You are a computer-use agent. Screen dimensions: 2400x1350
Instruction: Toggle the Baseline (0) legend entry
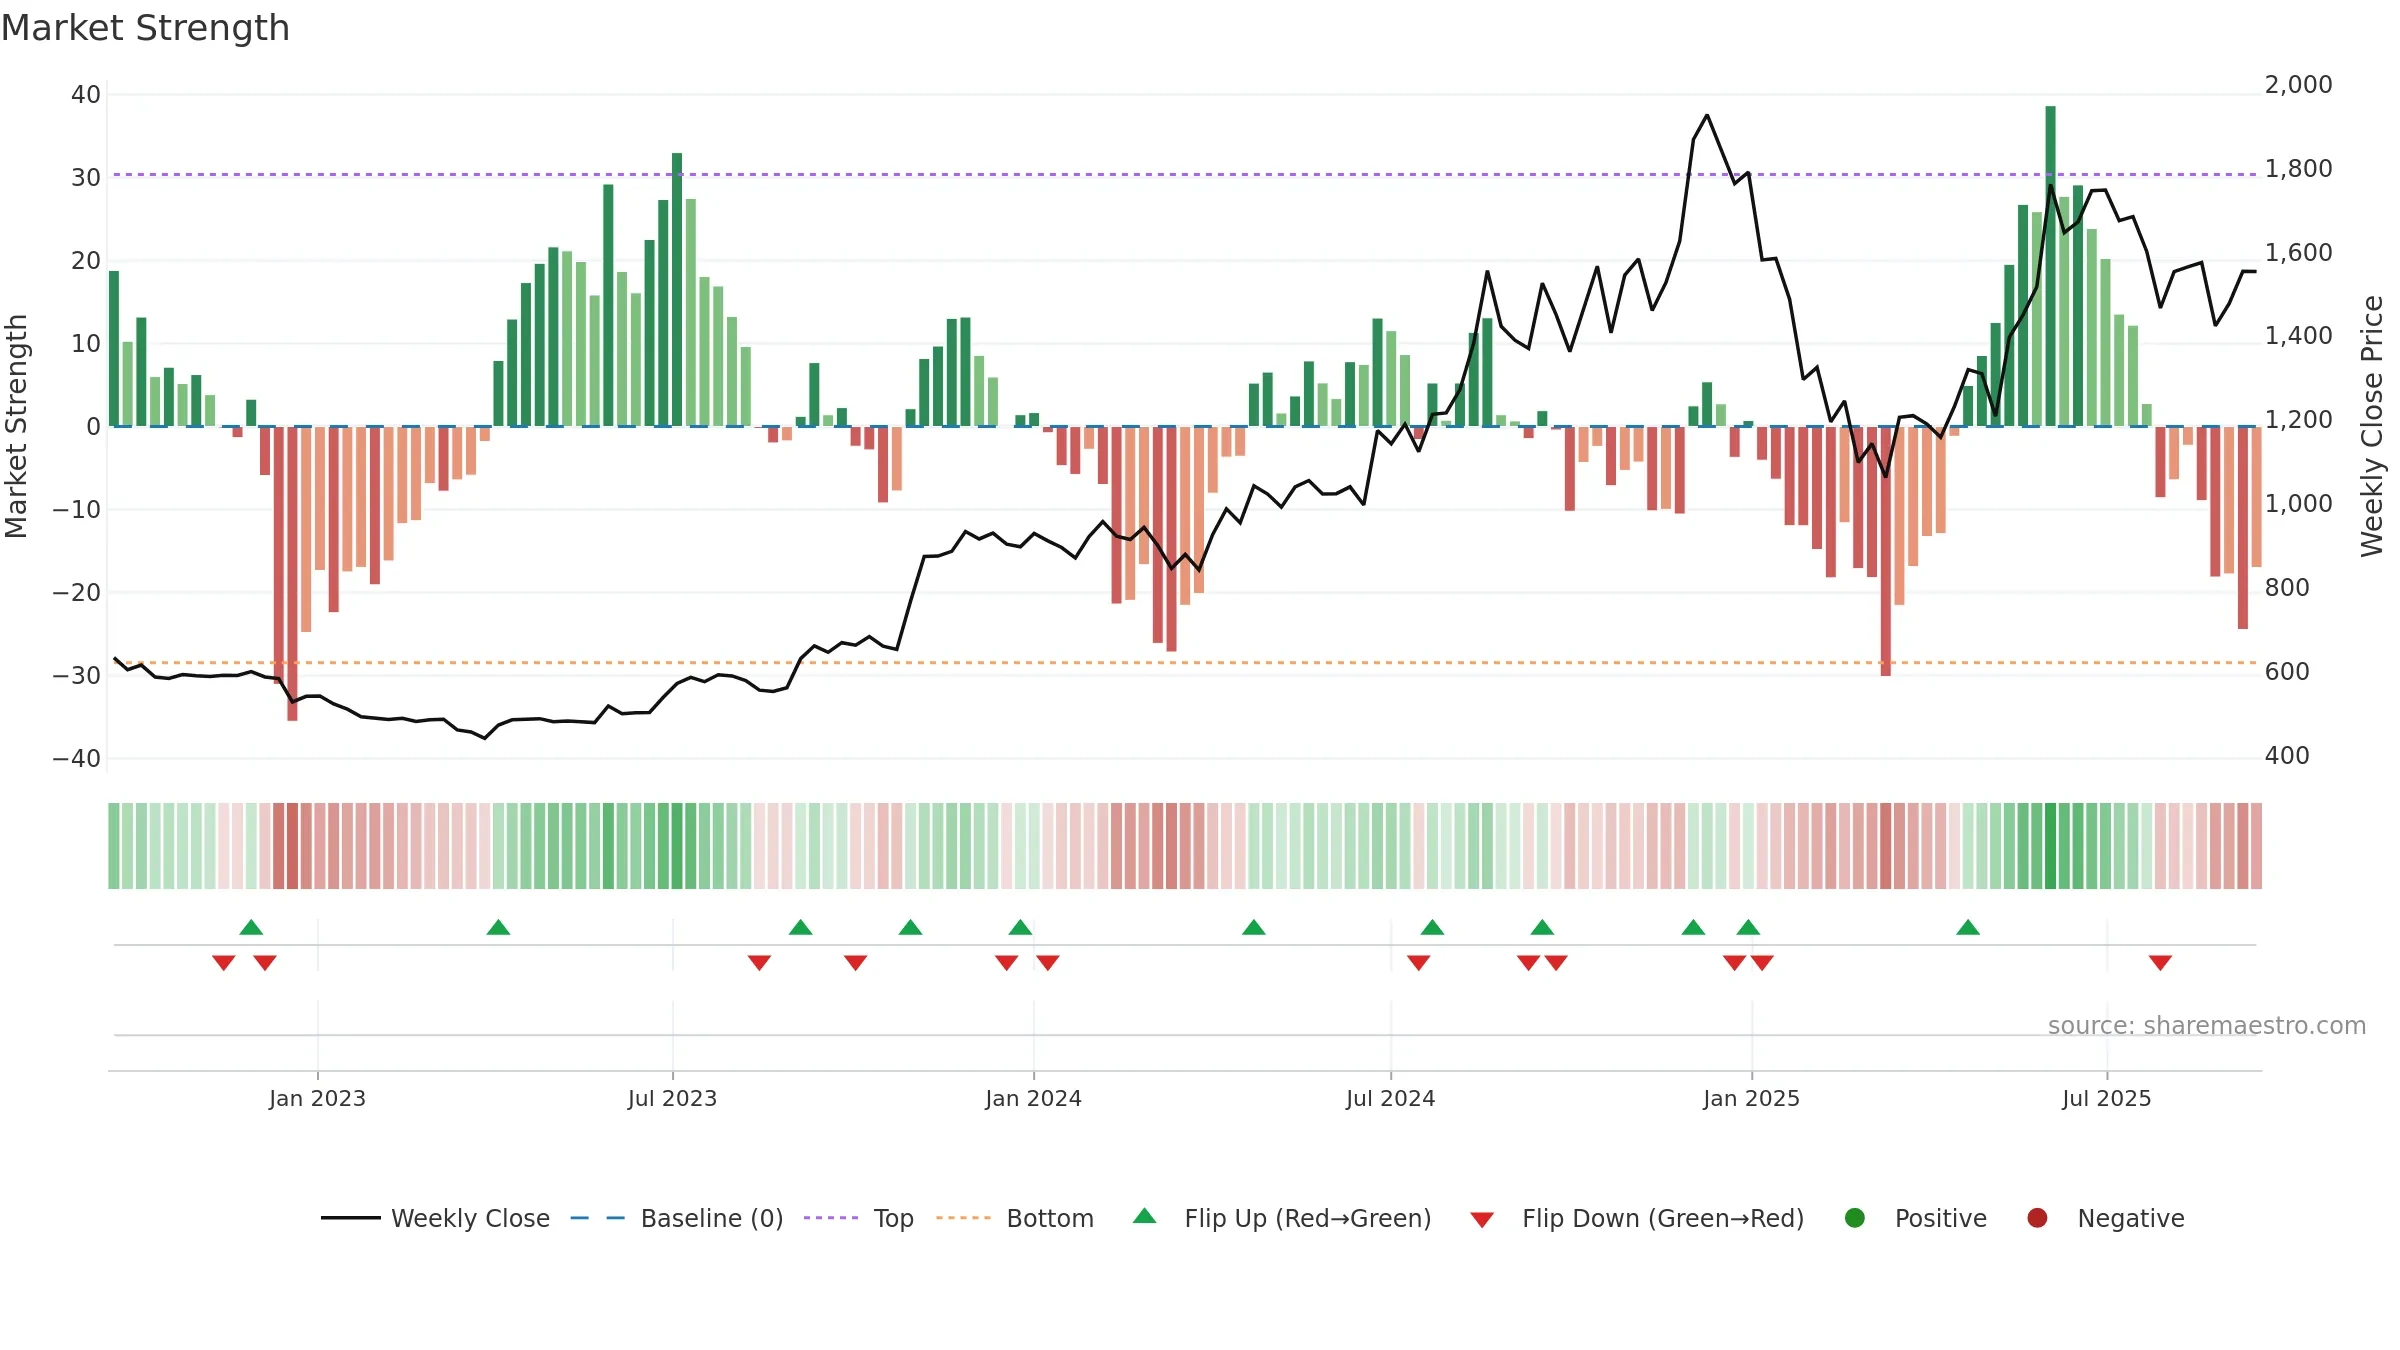(x=677, y=1218)
